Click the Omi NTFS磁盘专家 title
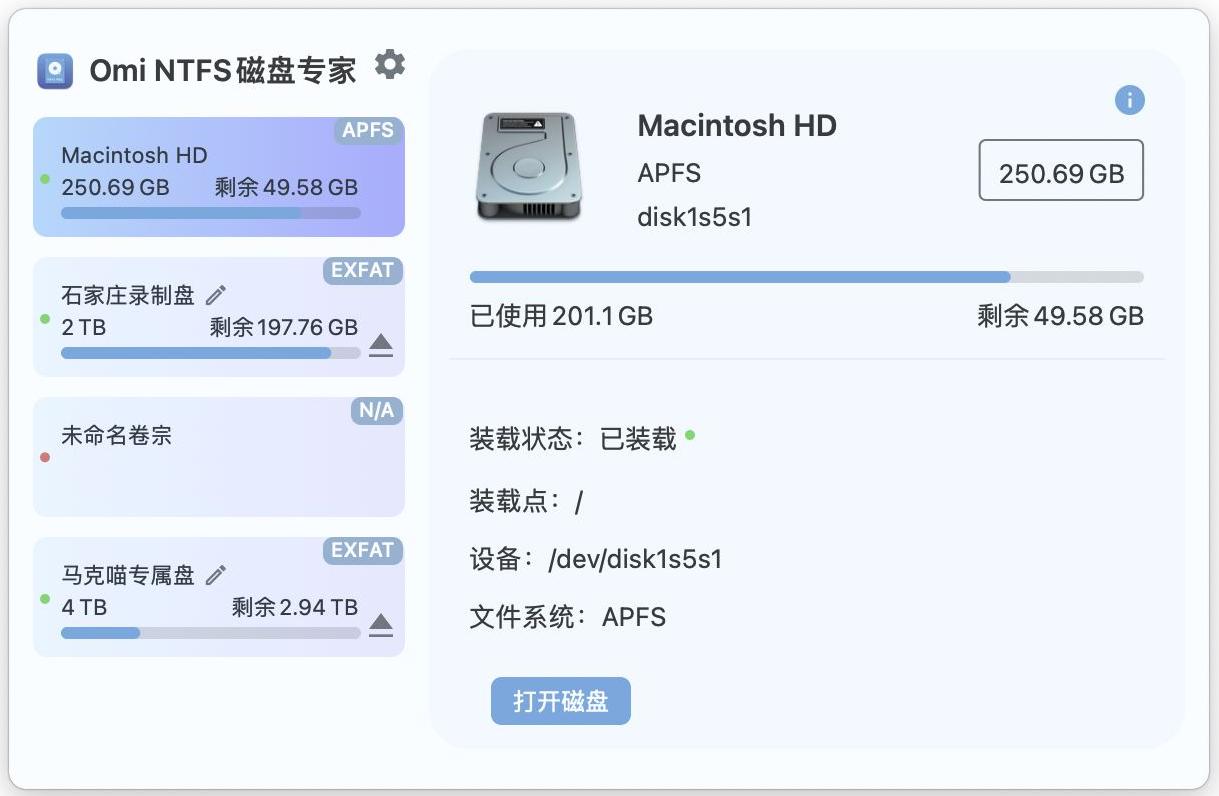Image resolution: width=1219 pixels, height=796 pixels. pos(223,71)
